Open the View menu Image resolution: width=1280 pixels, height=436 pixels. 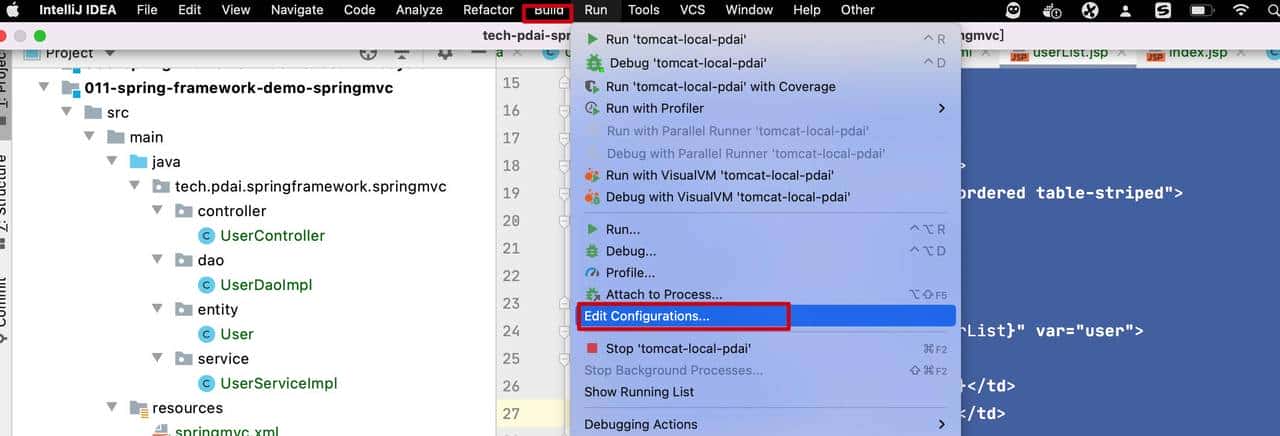pyautogui.click(x=235, y=10)
